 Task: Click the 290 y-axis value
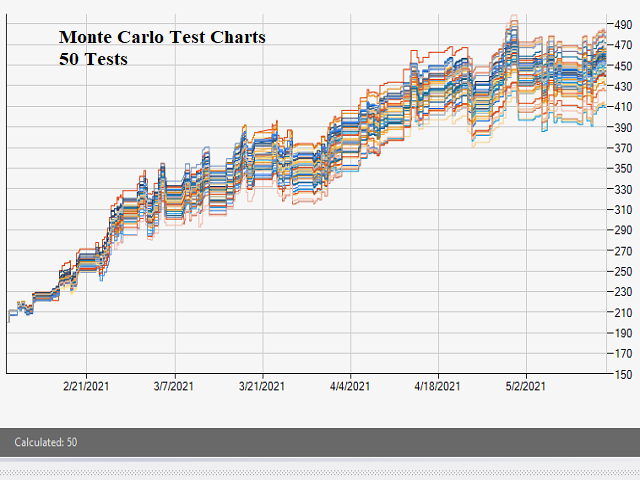[625, 230]
